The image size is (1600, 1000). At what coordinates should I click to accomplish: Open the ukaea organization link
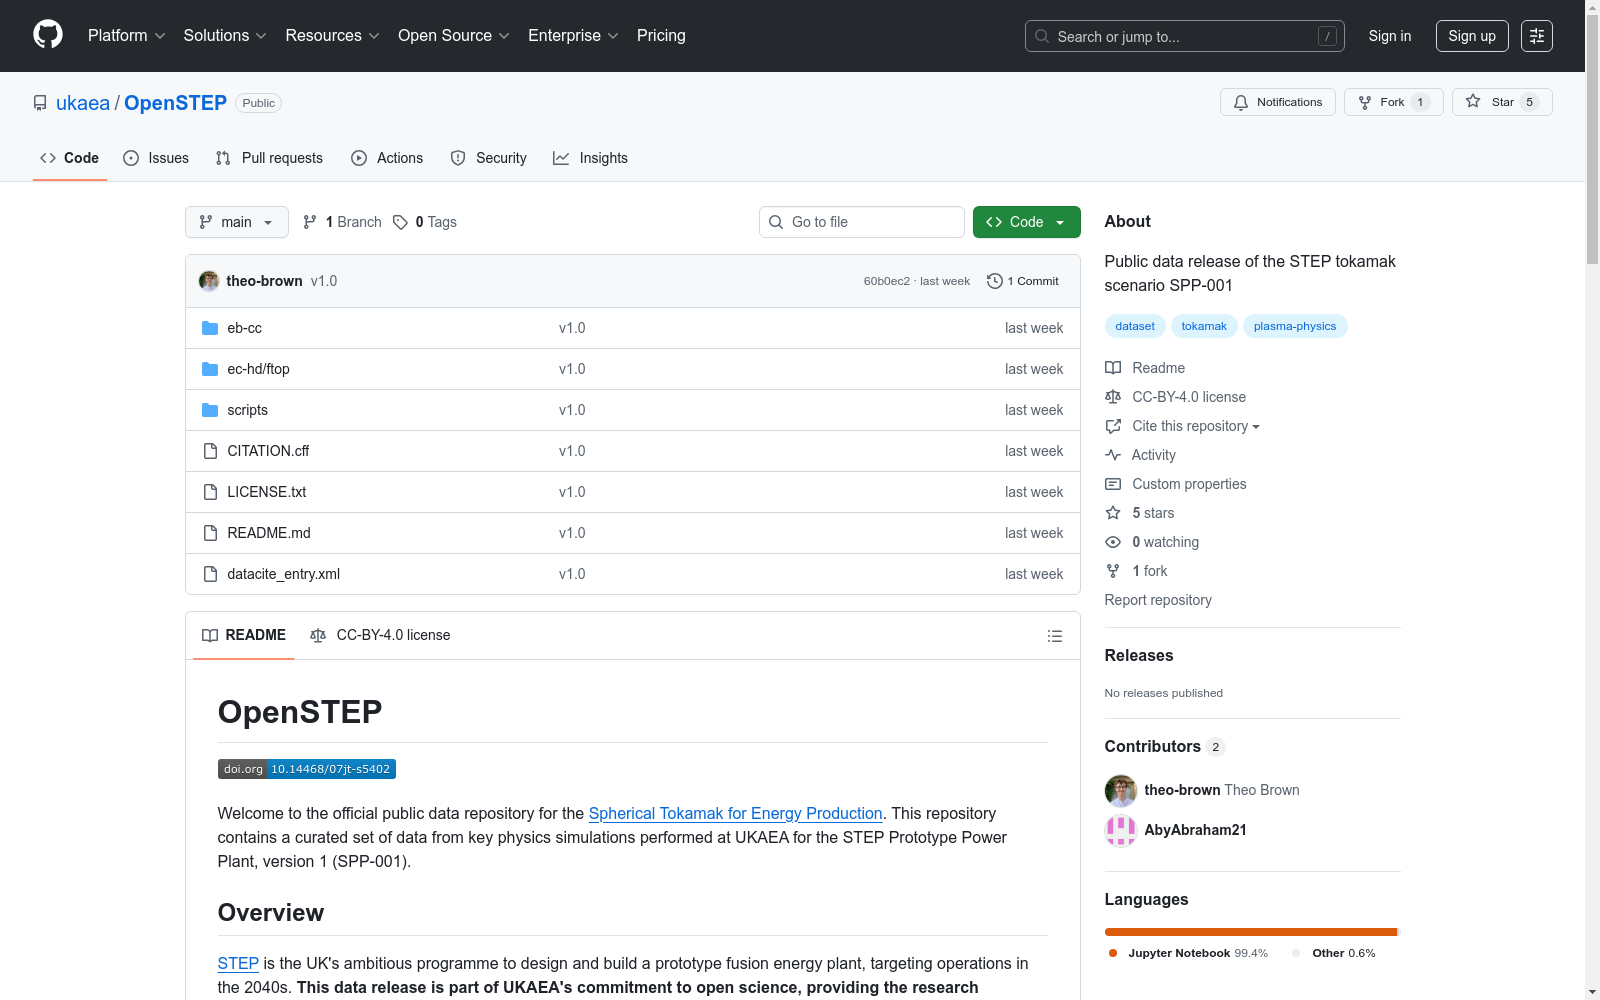tap(83, 103)
